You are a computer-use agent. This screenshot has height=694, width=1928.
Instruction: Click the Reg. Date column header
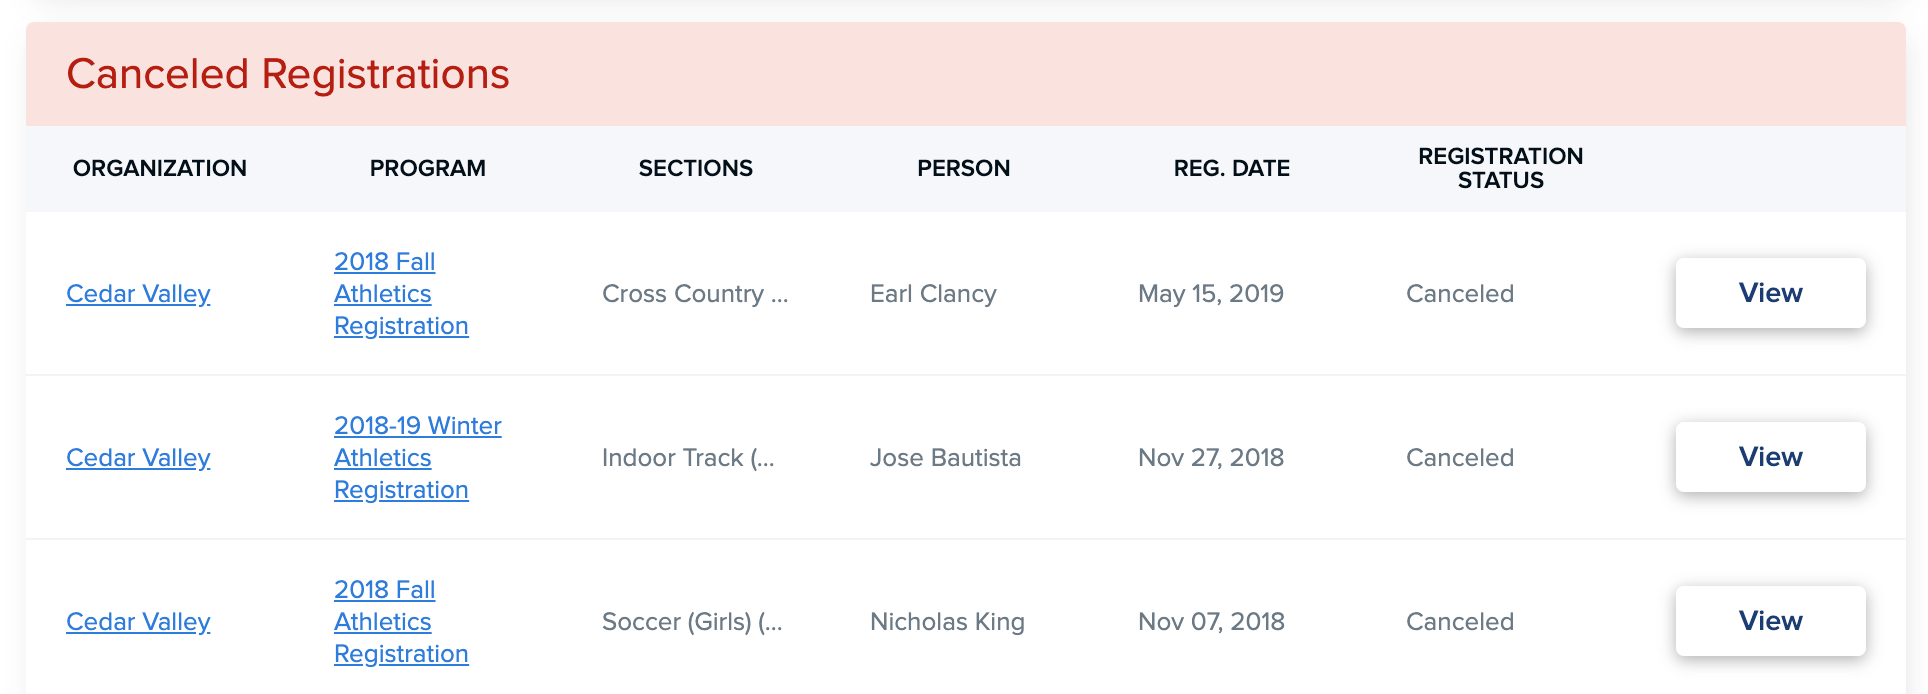[x=1232, y=168]
